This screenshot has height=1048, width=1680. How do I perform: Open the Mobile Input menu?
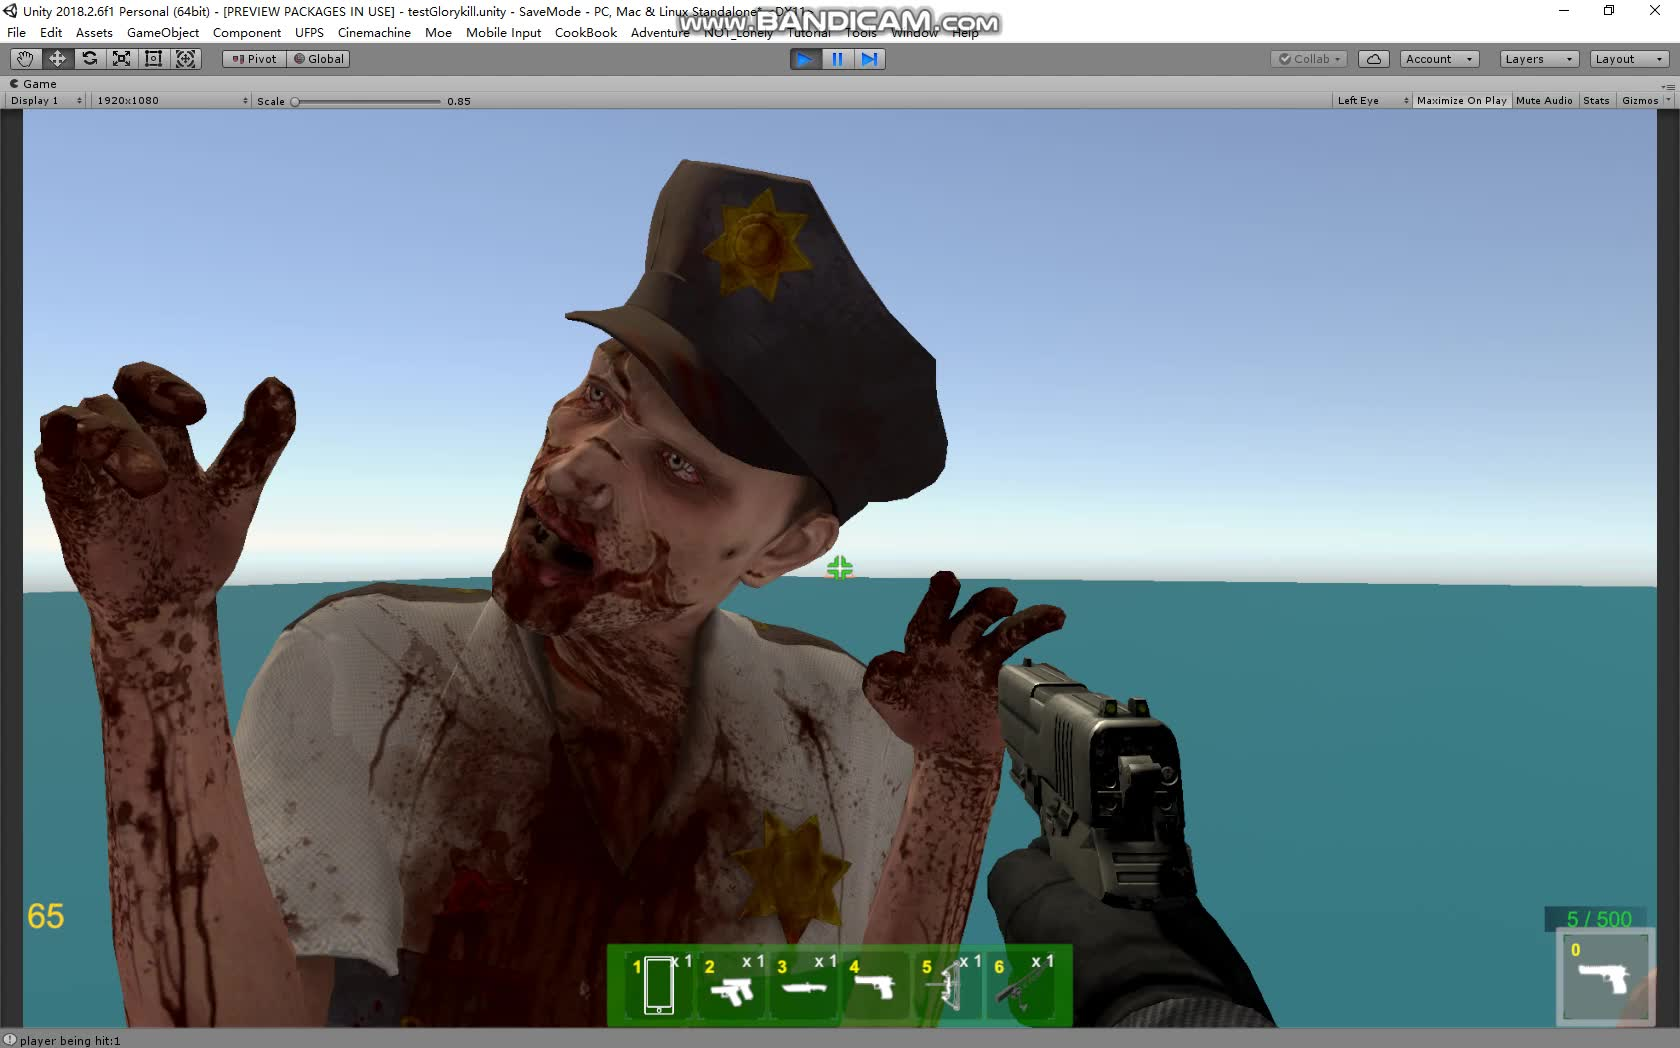click(503, 32)
